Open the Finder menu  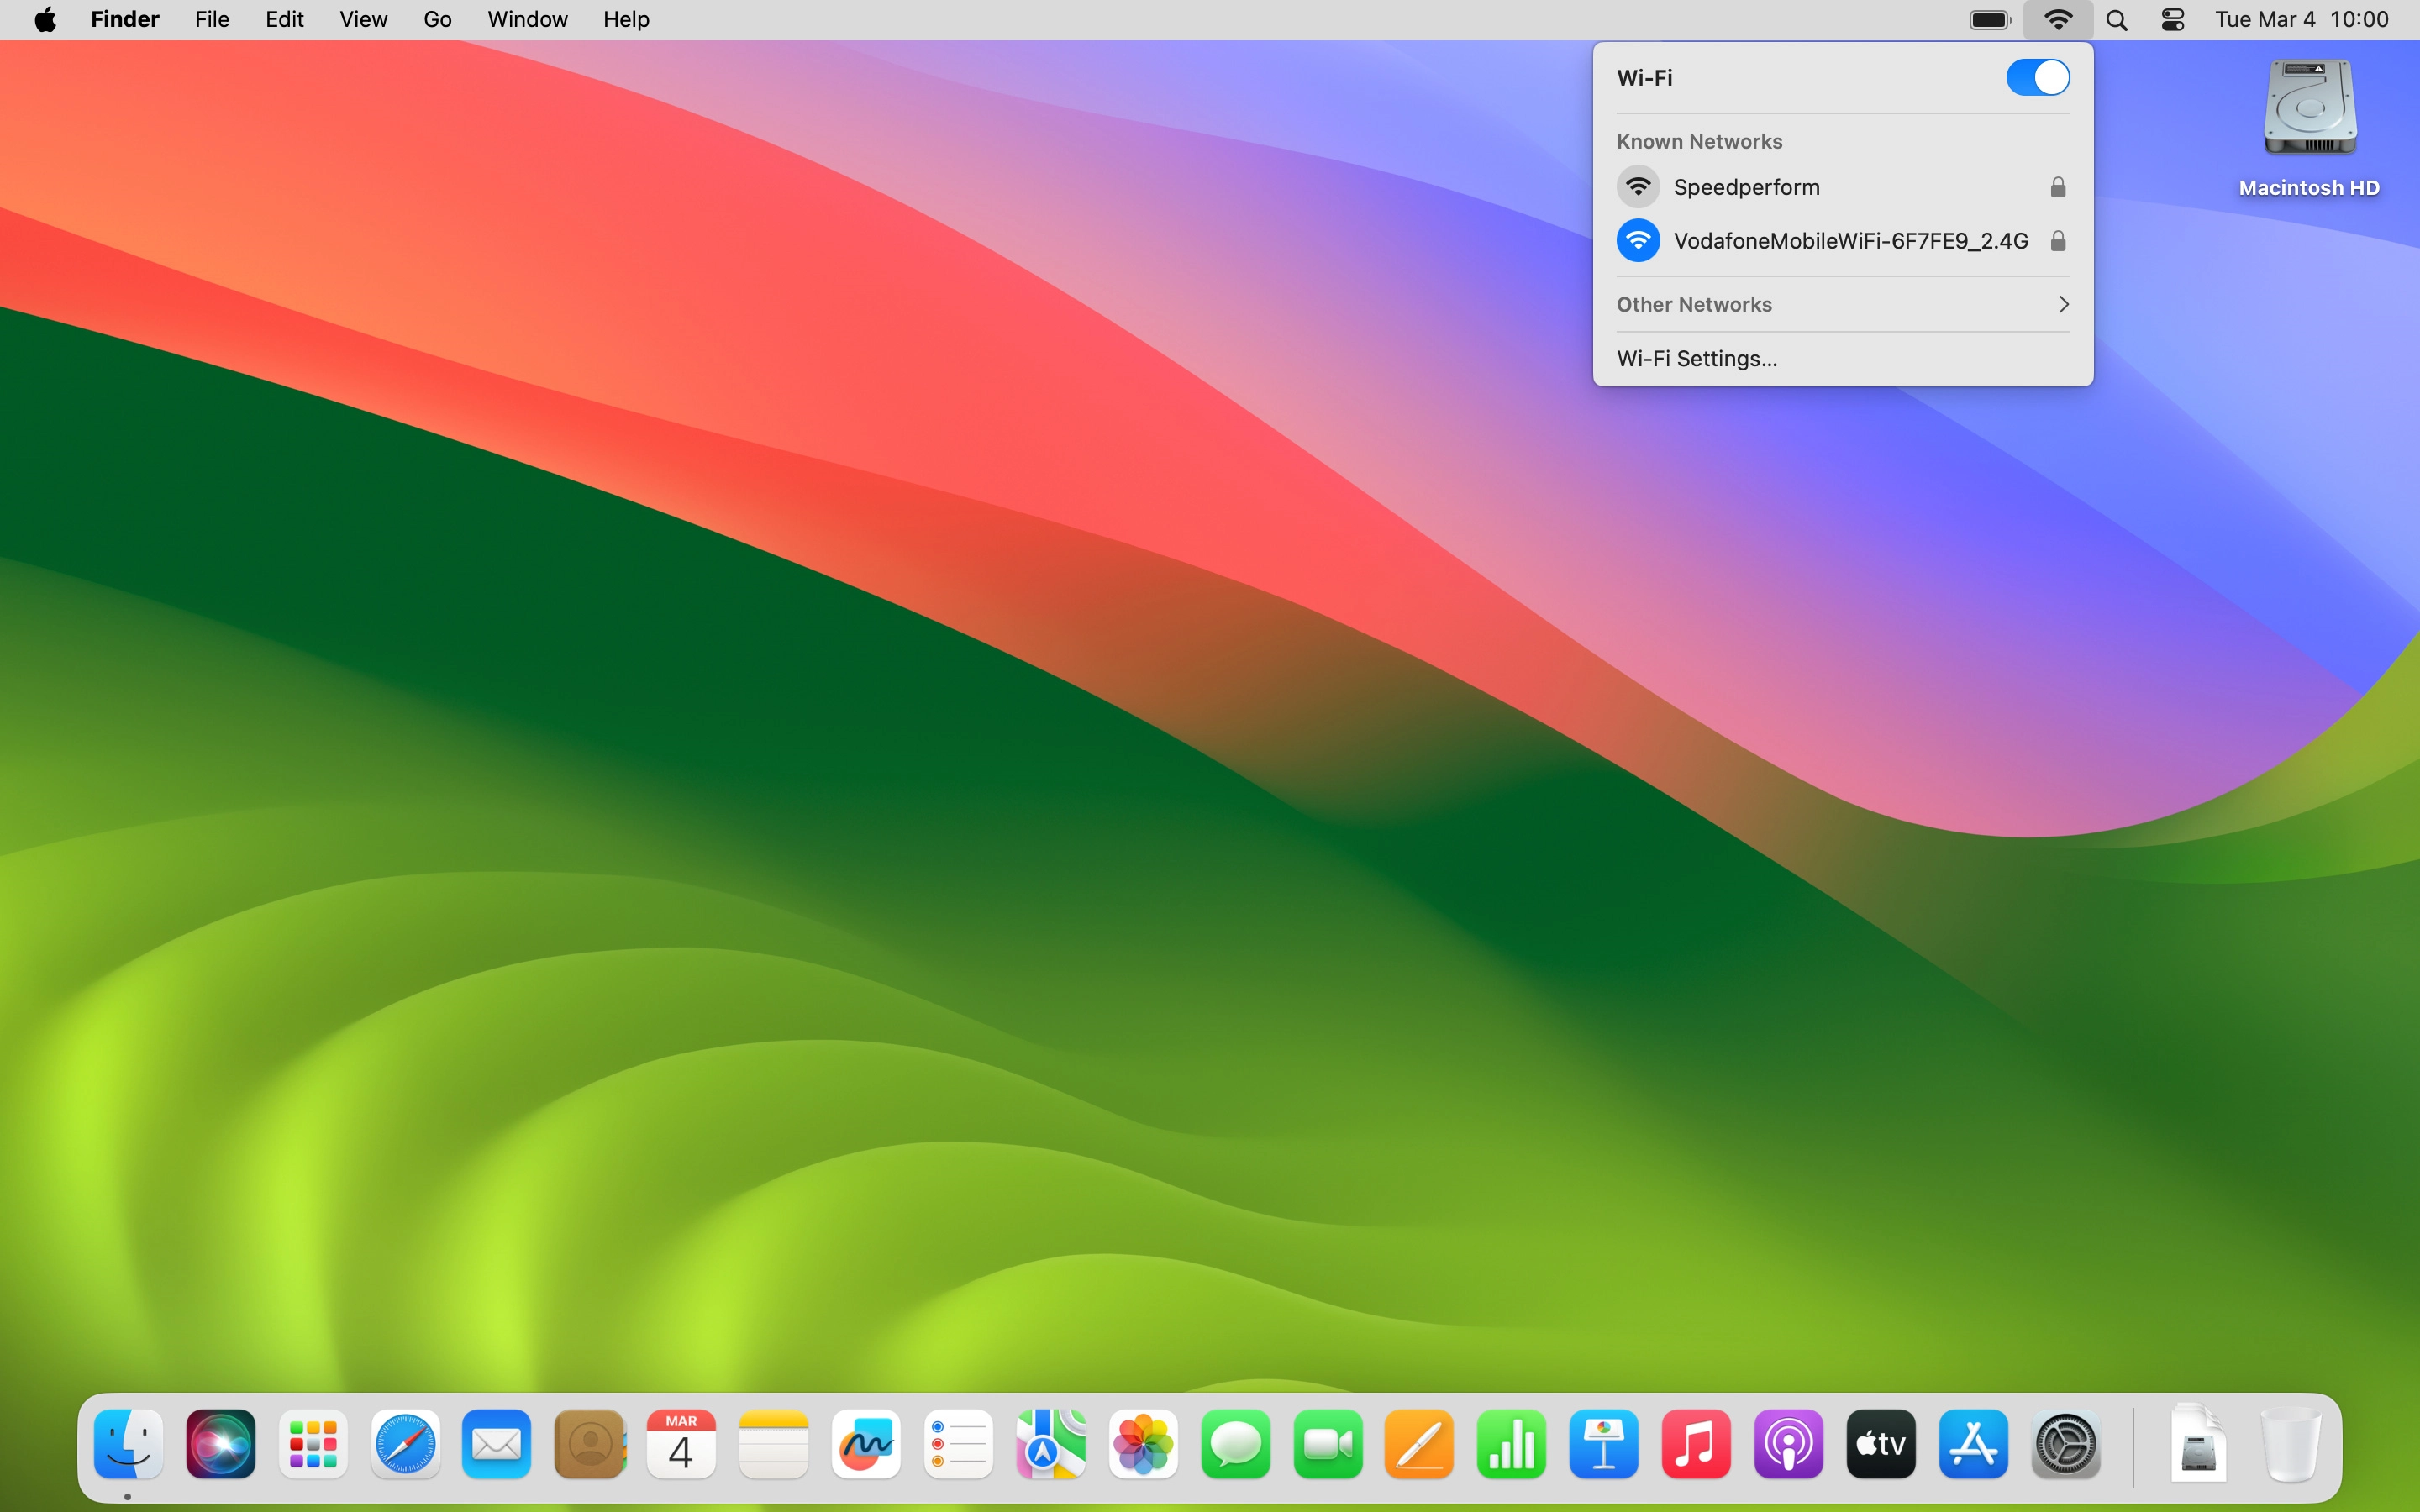tap(125, 20)
